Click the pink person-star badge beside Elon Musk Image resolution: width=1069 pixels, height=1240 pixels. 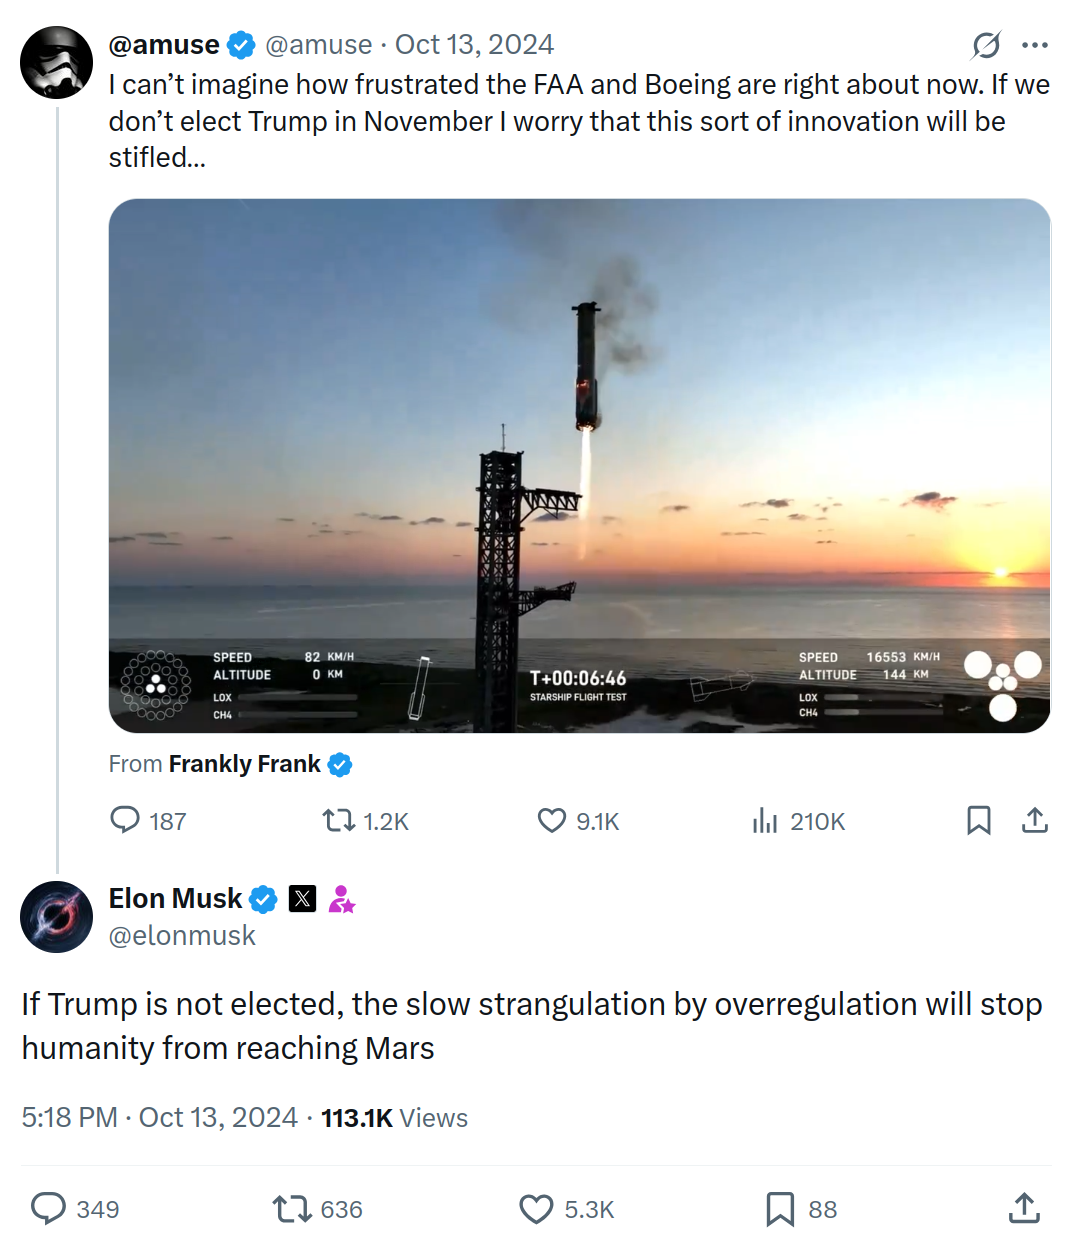(x=342, y=899)
